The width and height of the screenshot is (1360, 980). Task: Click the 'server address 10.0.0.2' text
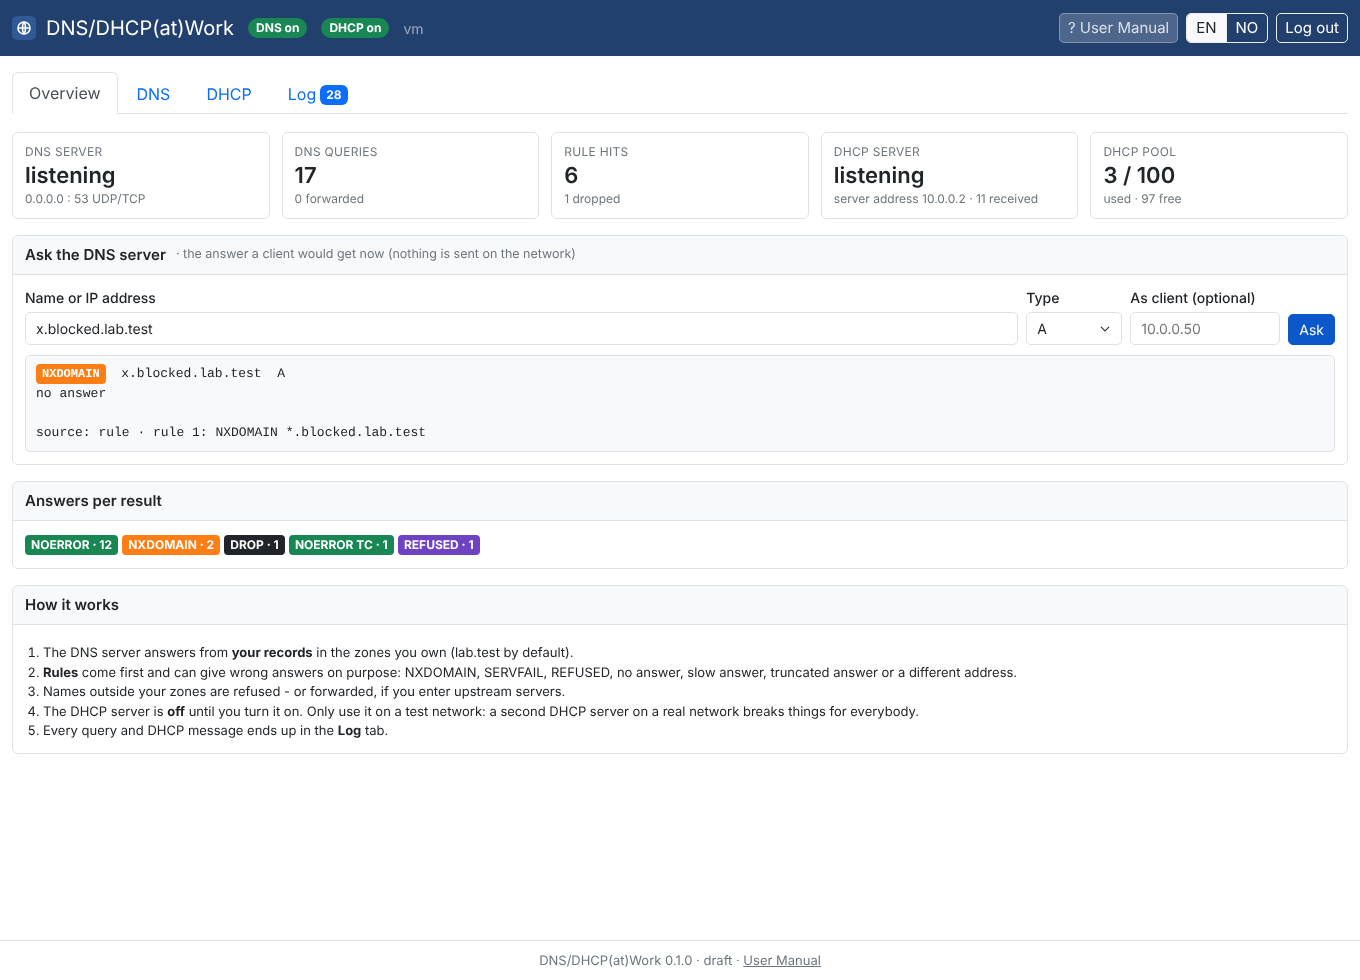(x=900, y=199)
